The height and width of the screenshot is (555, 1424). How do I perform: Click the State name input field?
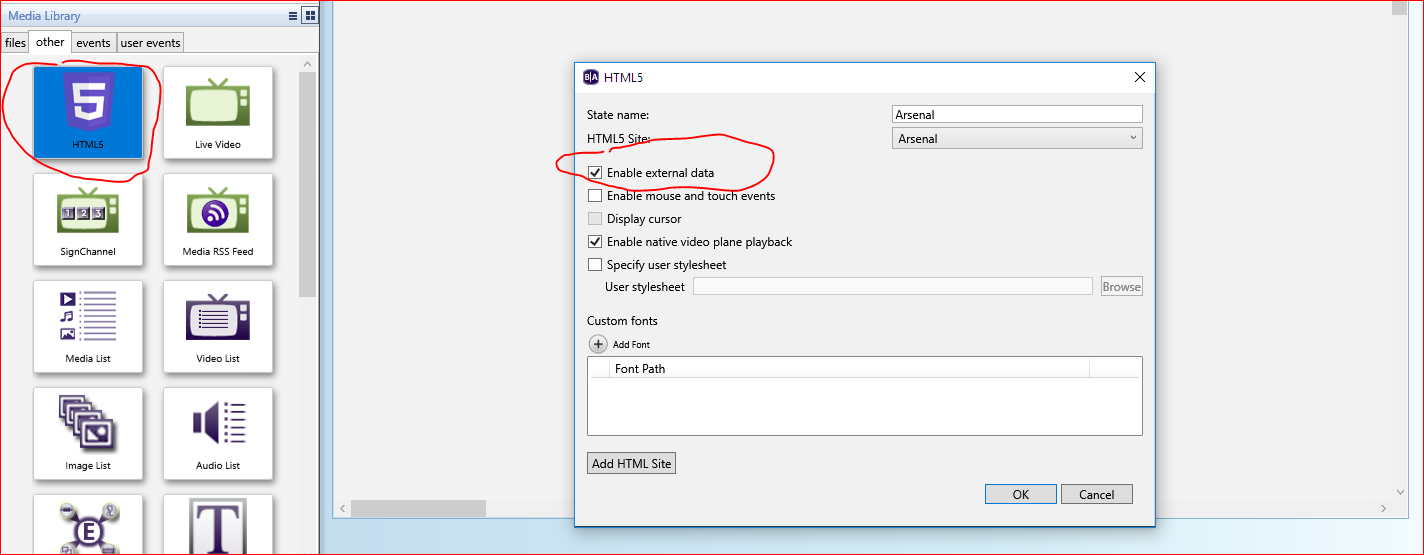[x=1017, y=114]
